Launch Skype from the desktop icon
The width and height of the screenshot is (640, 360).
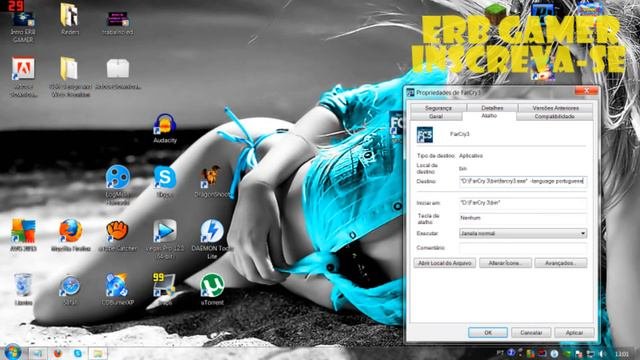coord(165,182)
